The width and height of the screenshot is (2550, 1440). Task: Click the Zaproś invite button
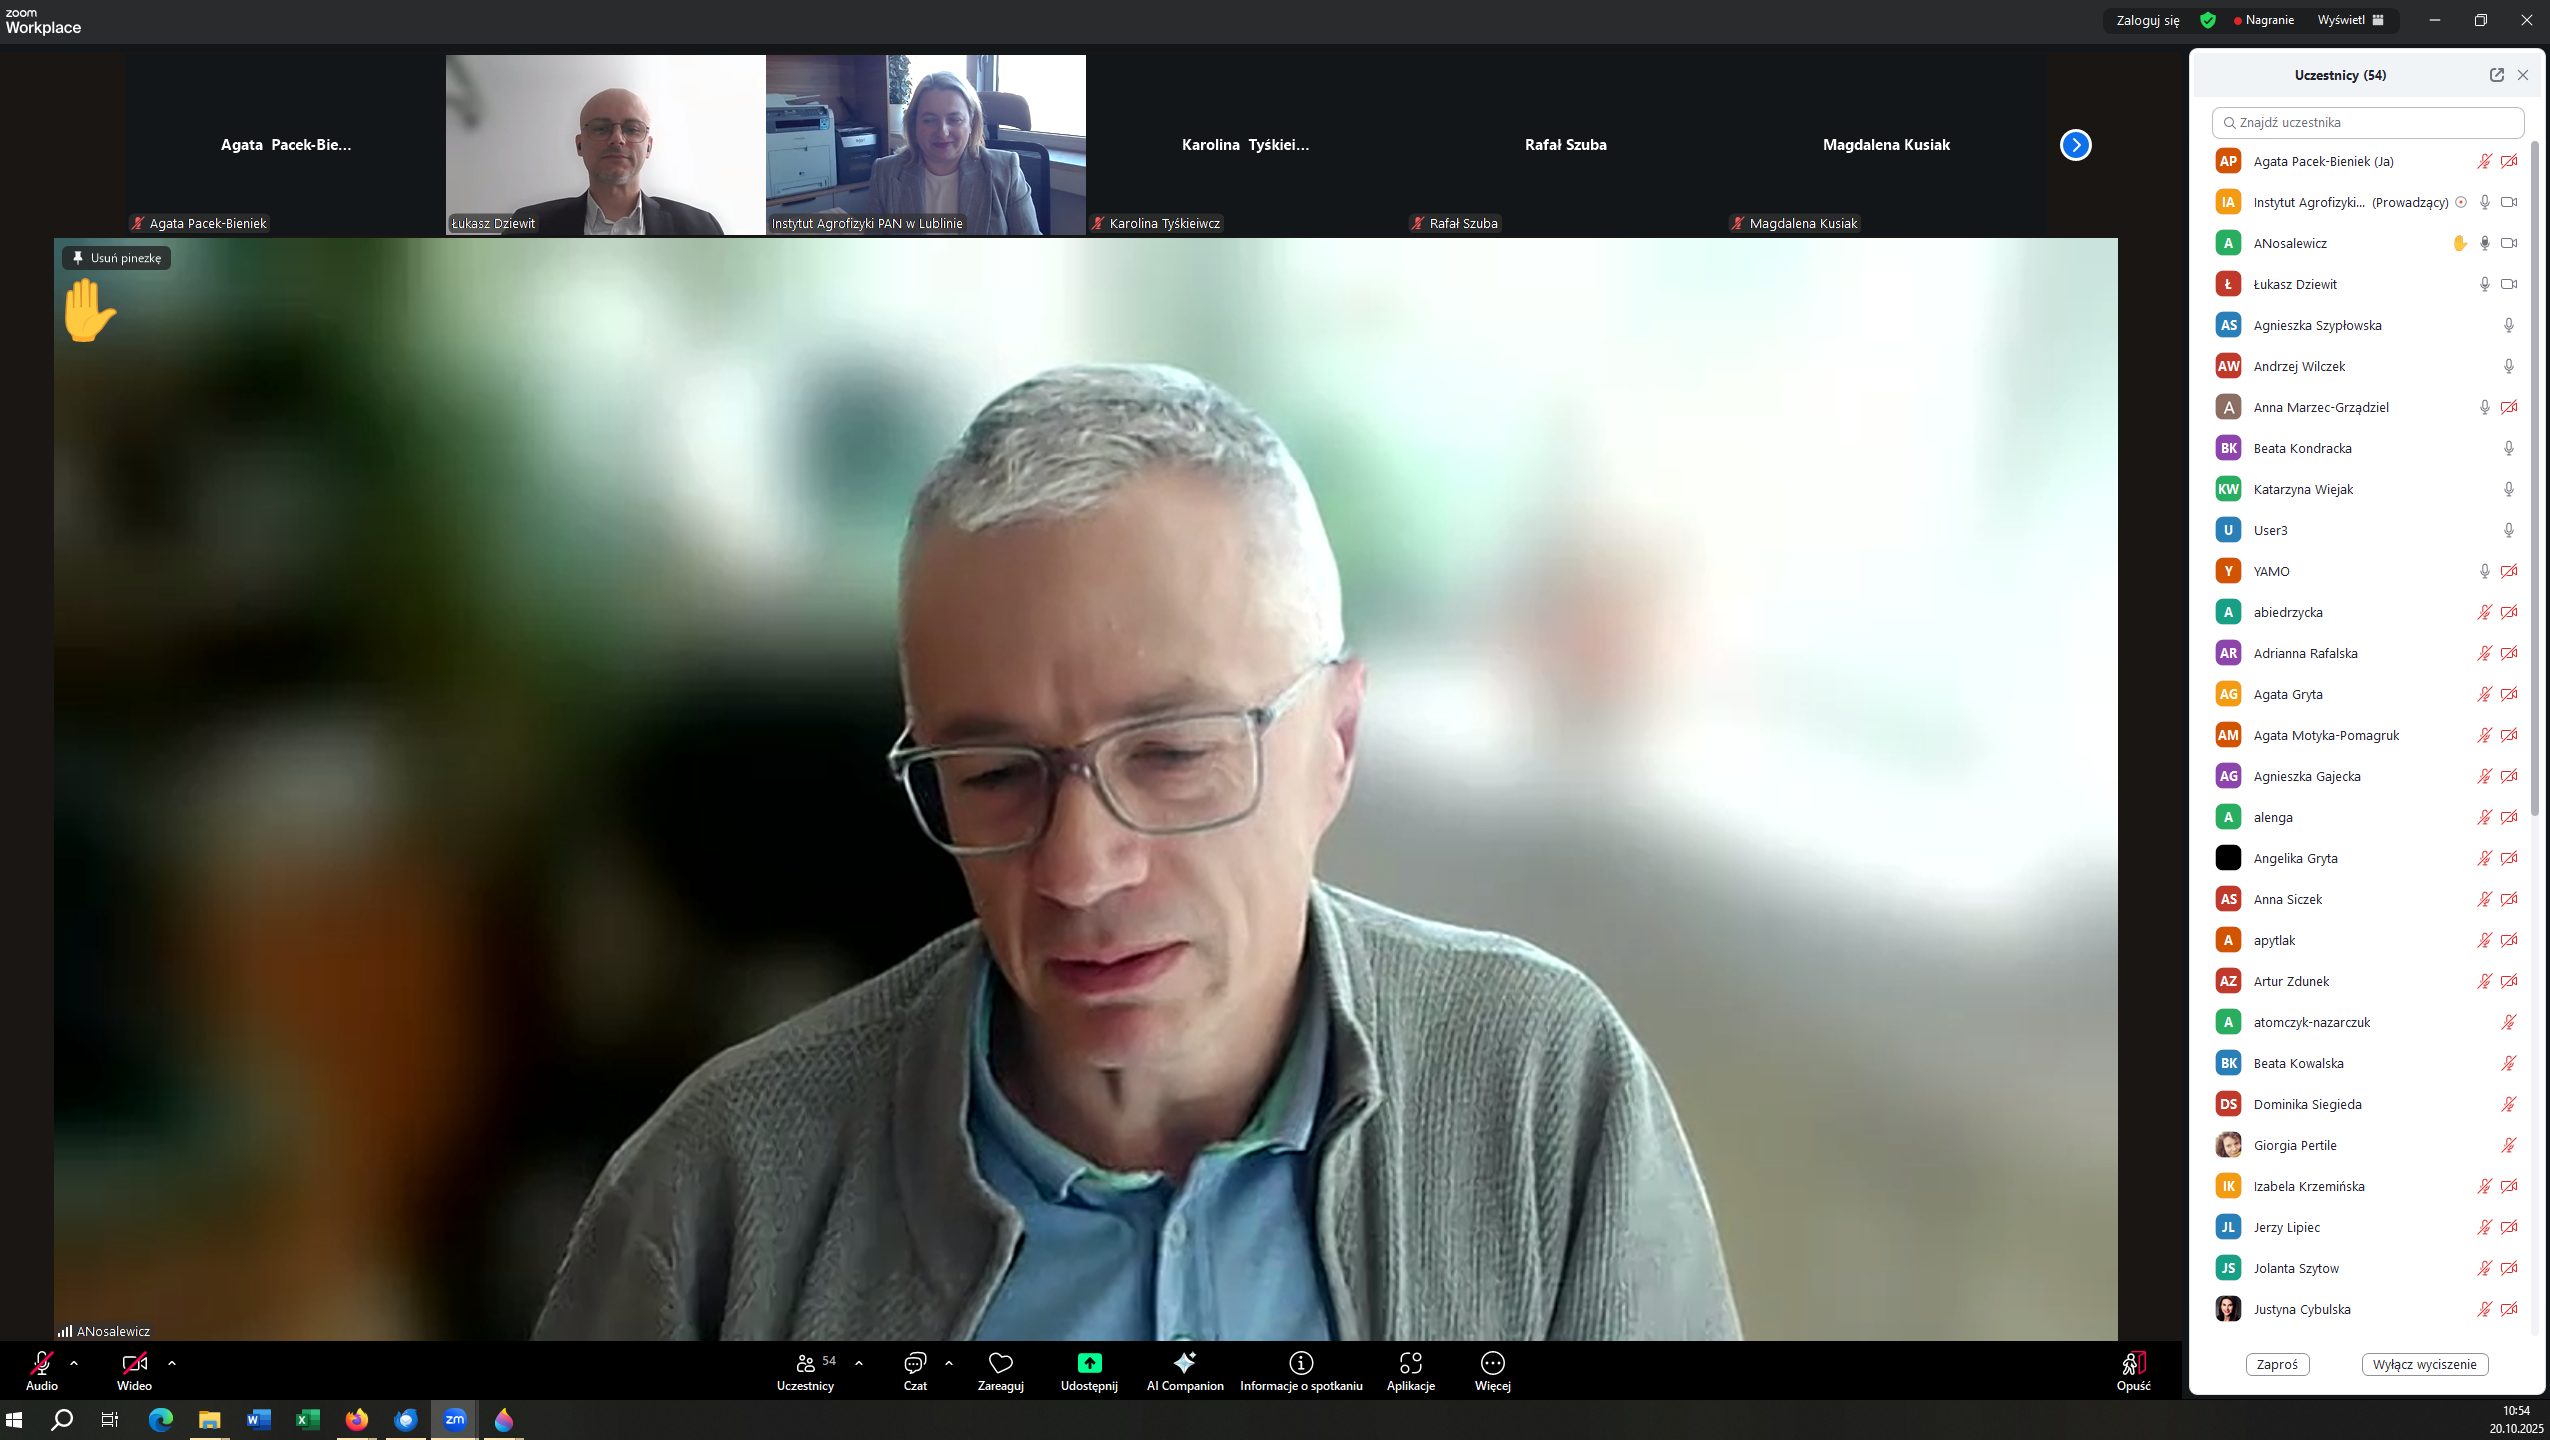(x=2277, y=1364)
